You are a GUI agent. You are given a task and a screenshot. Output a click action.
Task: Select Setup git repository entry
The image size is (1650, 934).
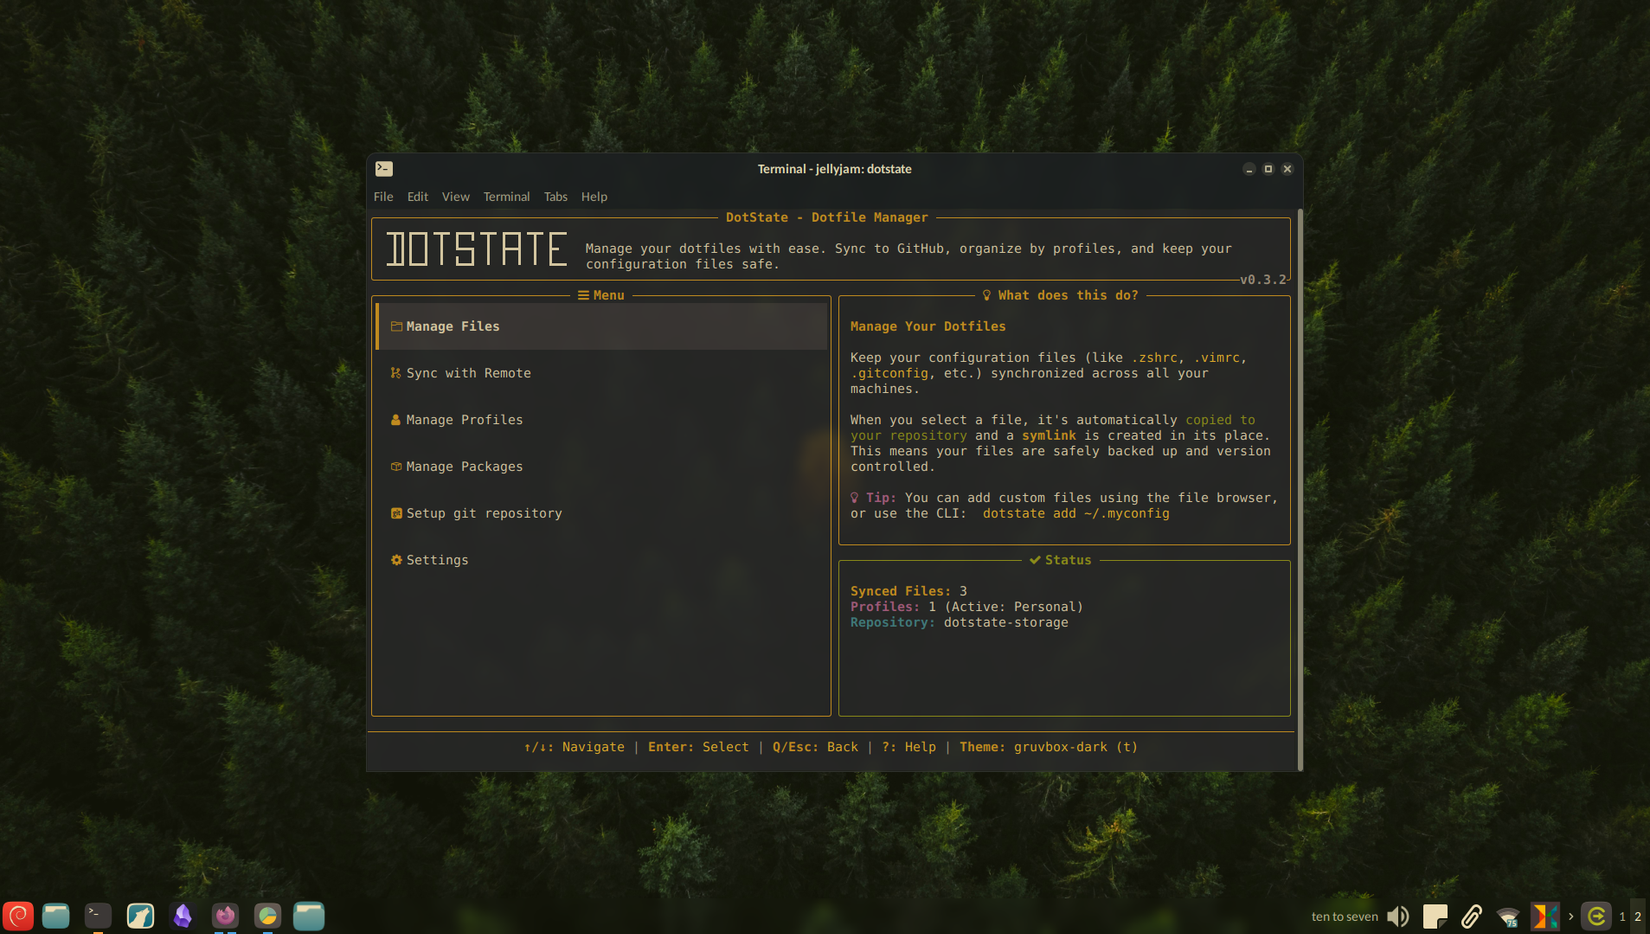(603, 513)
